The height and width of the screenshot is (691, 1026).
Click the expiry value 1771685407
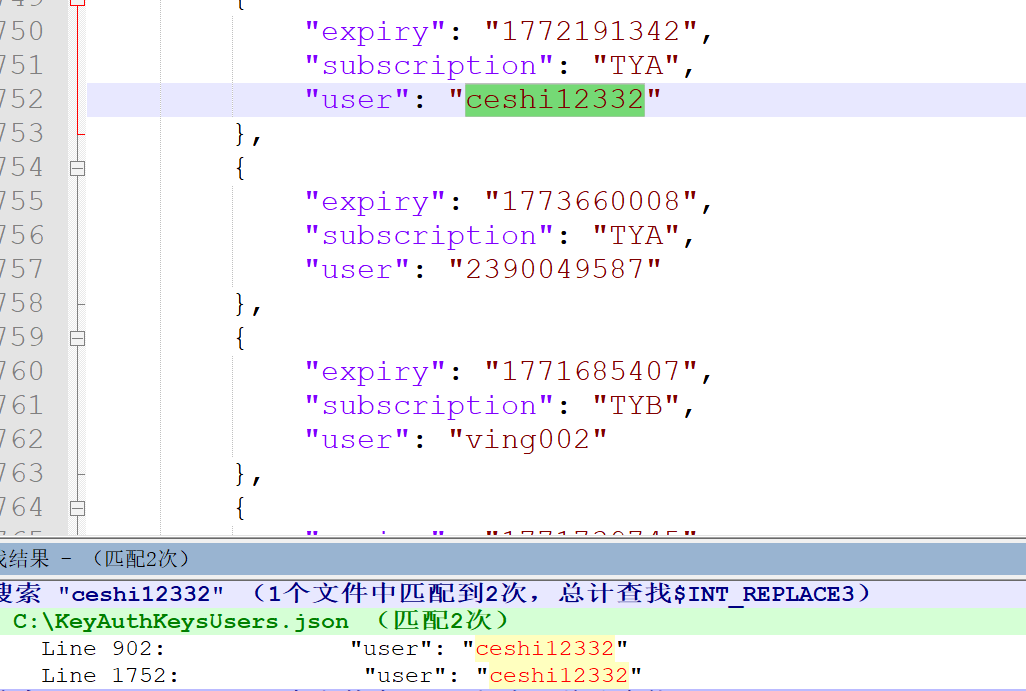pyautogui.click(x=591, y=372)
